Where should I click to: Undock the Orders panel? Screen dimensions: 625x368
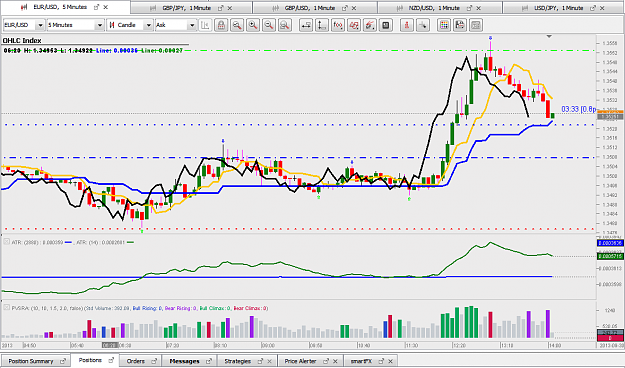[154, 361]
